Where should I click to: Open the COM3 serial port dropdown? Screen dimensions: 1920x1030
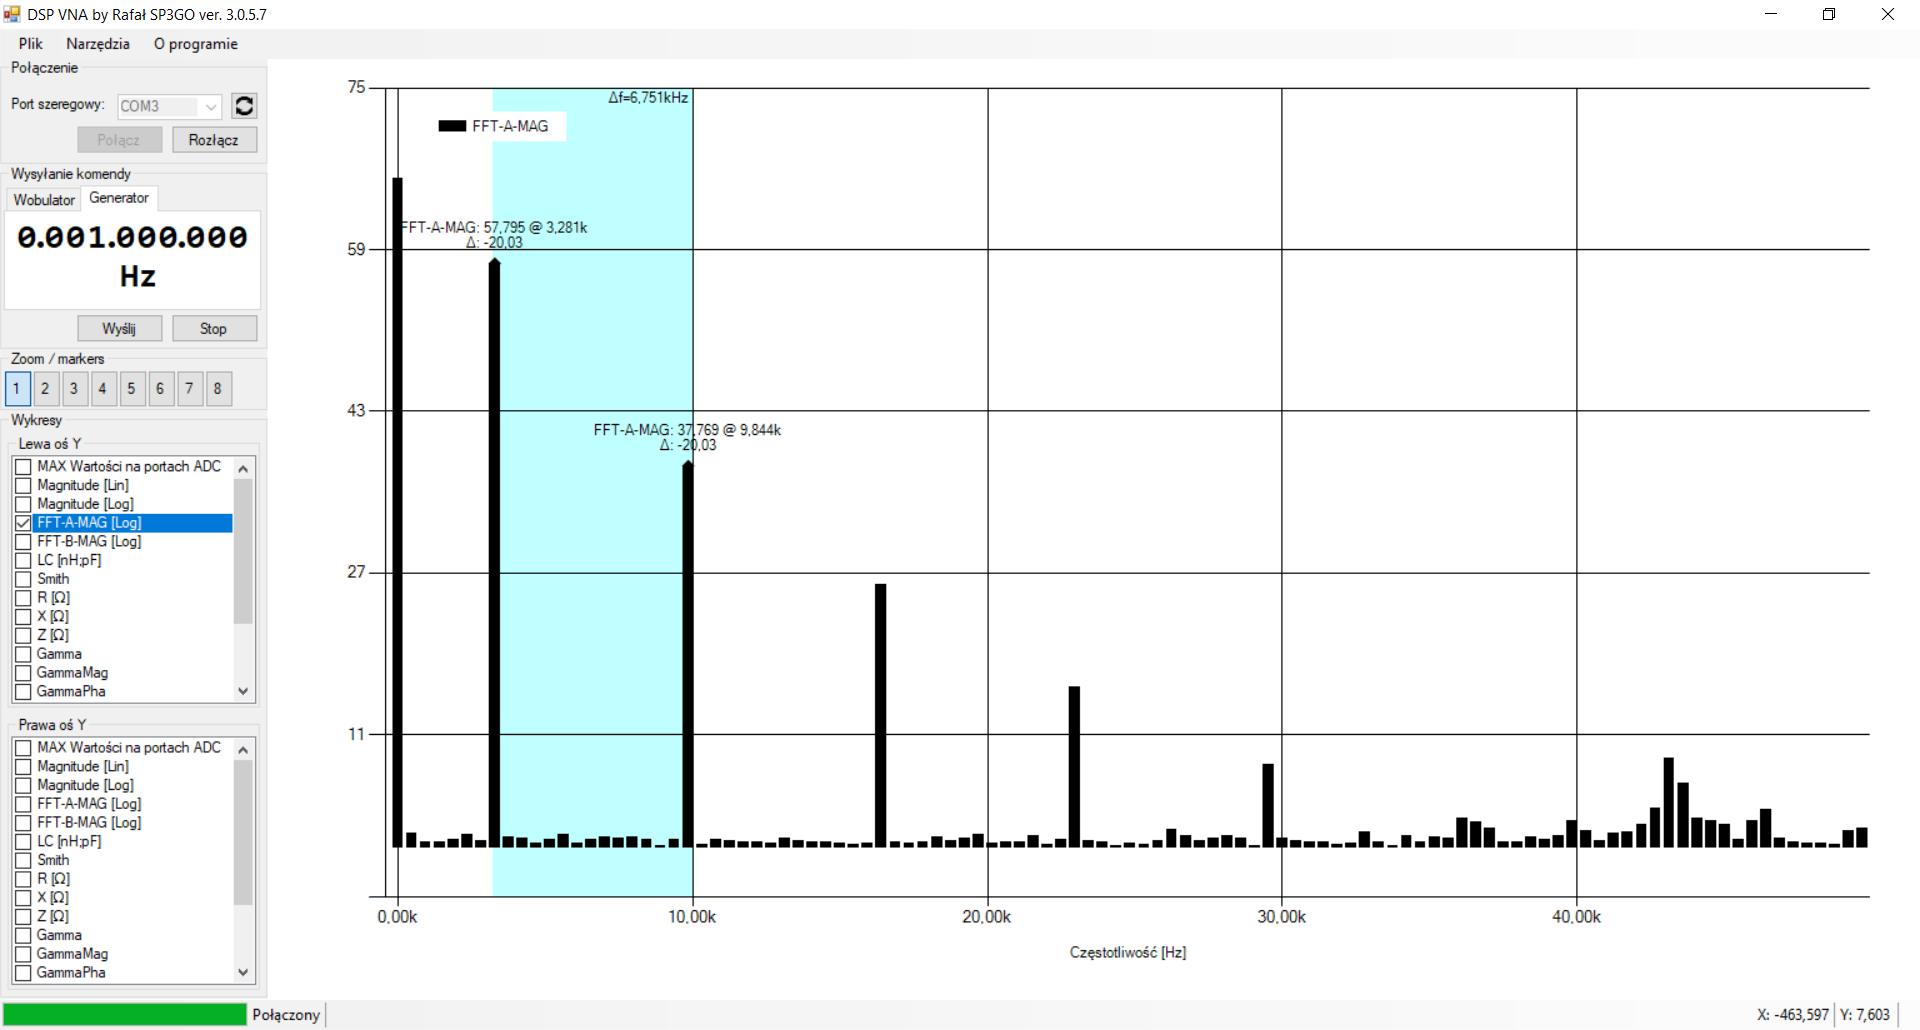pos(211,106)
